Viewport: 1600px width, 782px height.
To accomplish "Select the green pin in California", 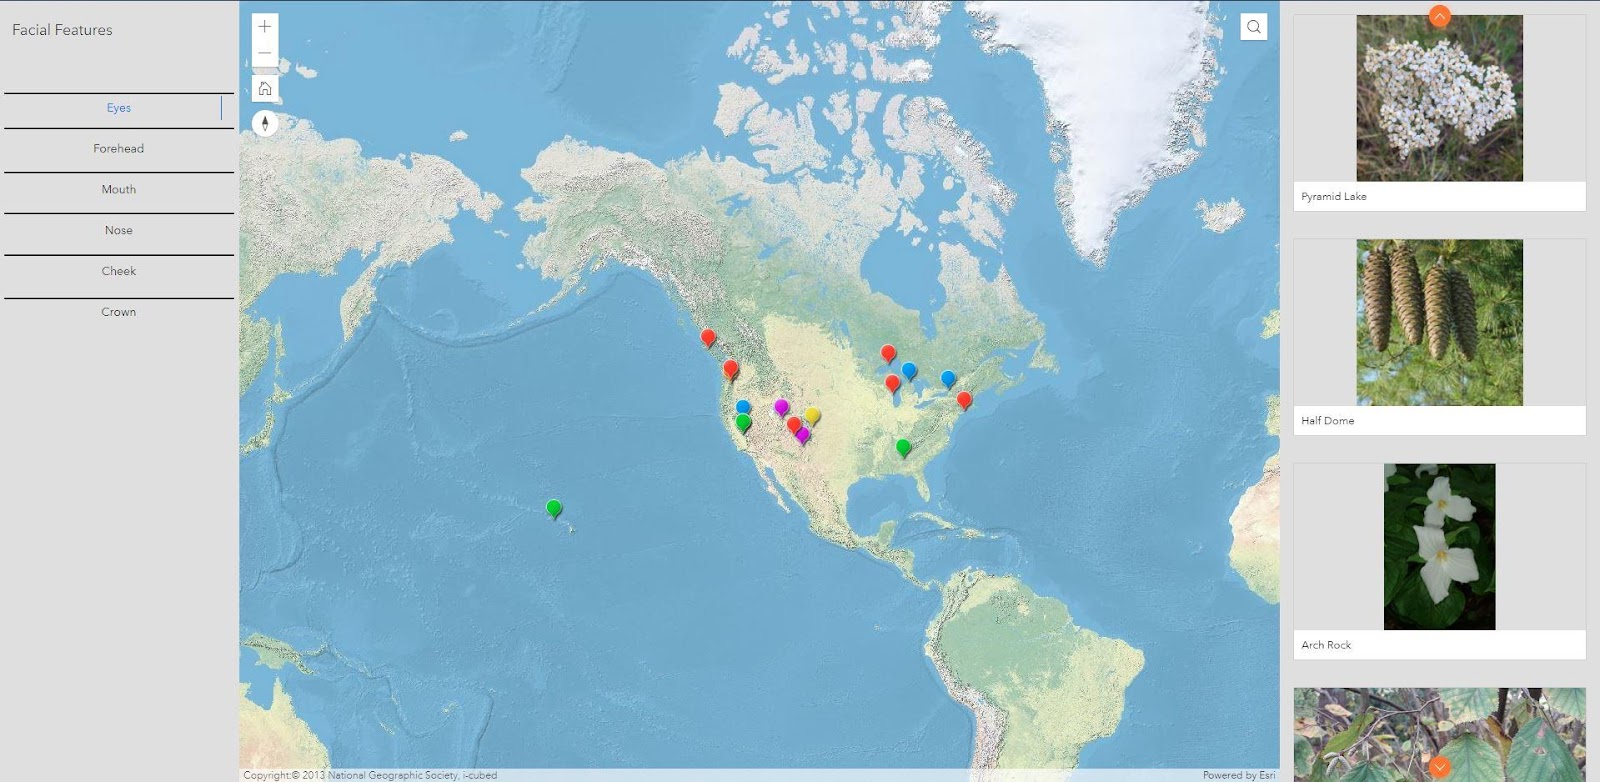I will tap(743, 423).
